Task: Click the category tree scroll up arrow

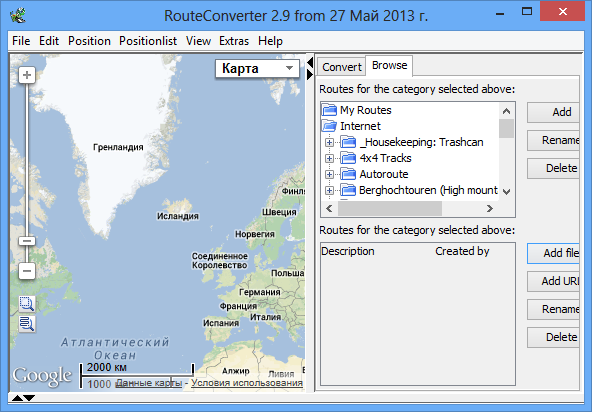Action: click(x=506, y=111)
